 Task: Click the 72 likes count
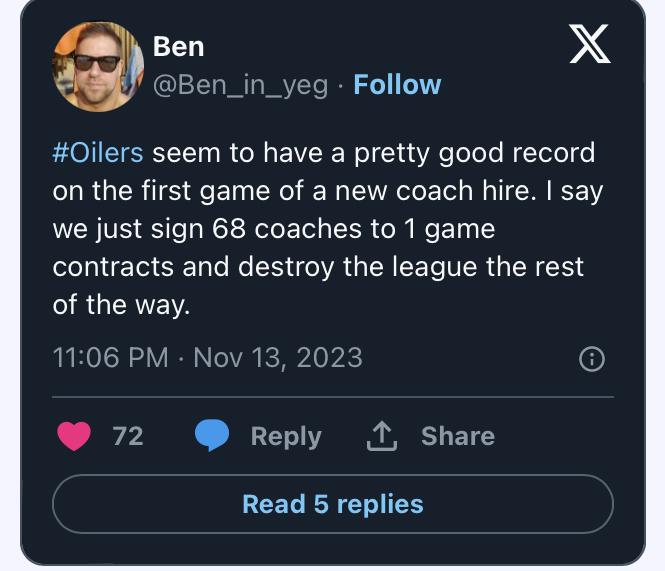click(x=127, y=436)
